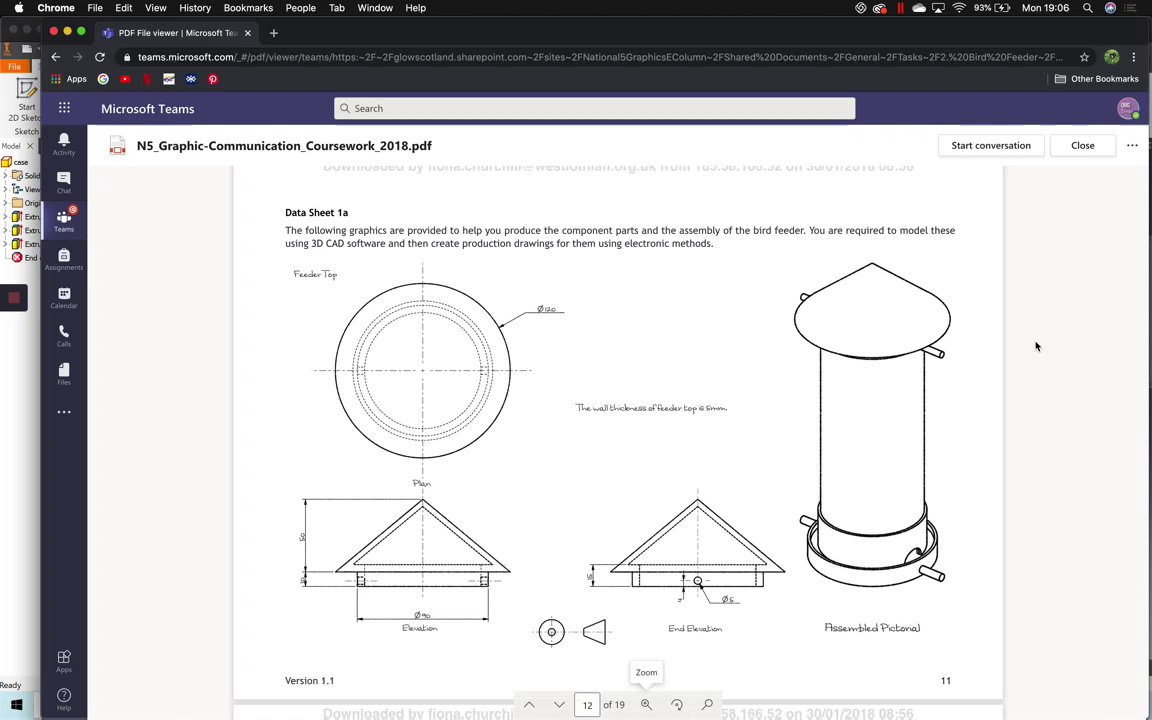Go to previous PDF page
This screenshot has width=1152, height=720.
[529, 705]
